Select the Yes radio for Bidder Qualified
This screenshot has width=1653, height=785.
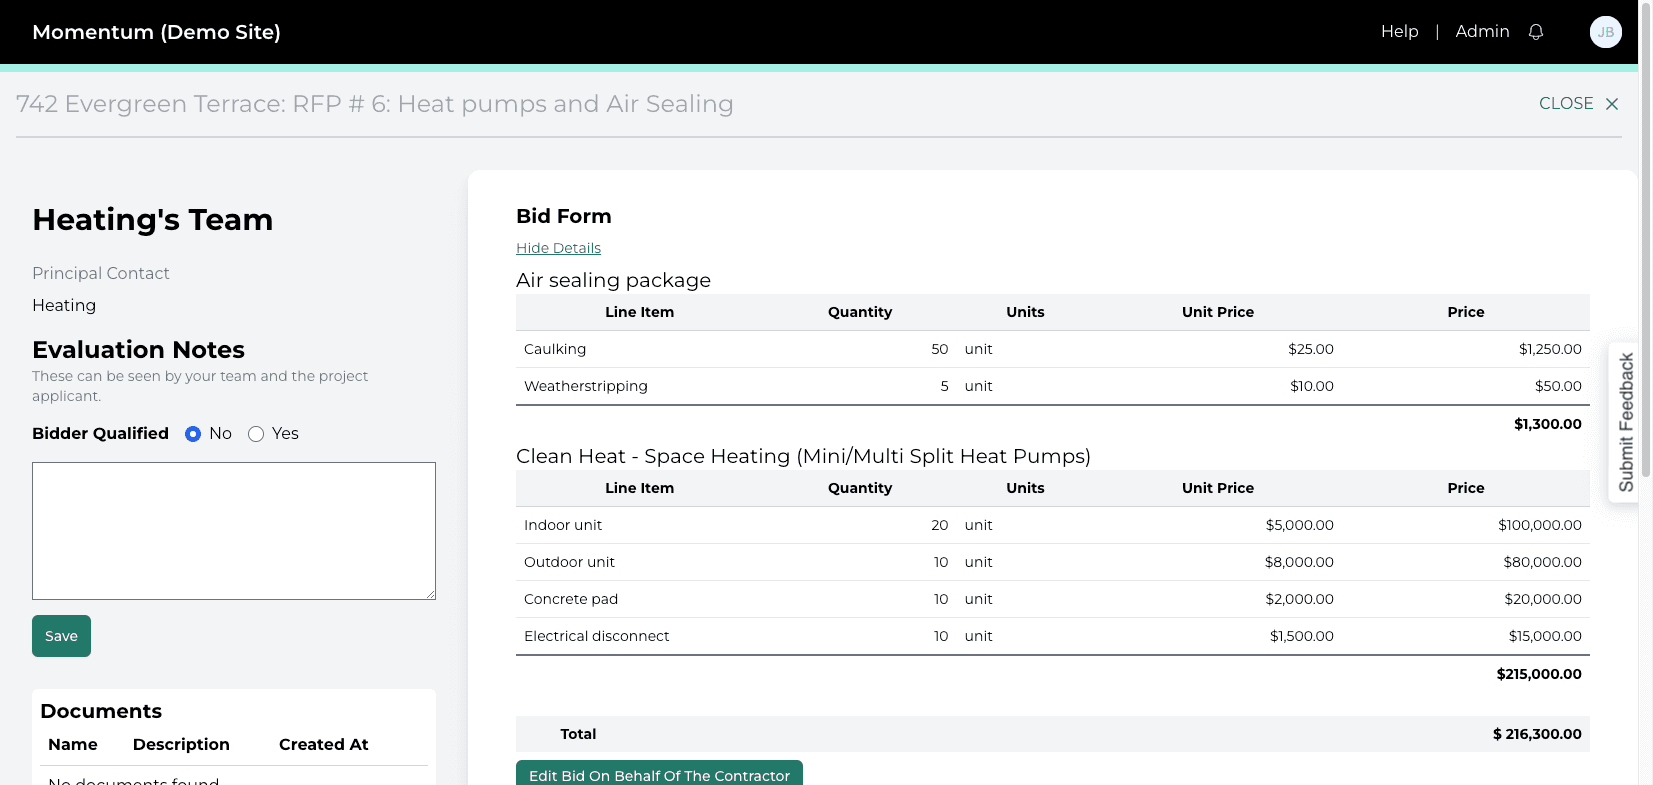coord(256,434)
